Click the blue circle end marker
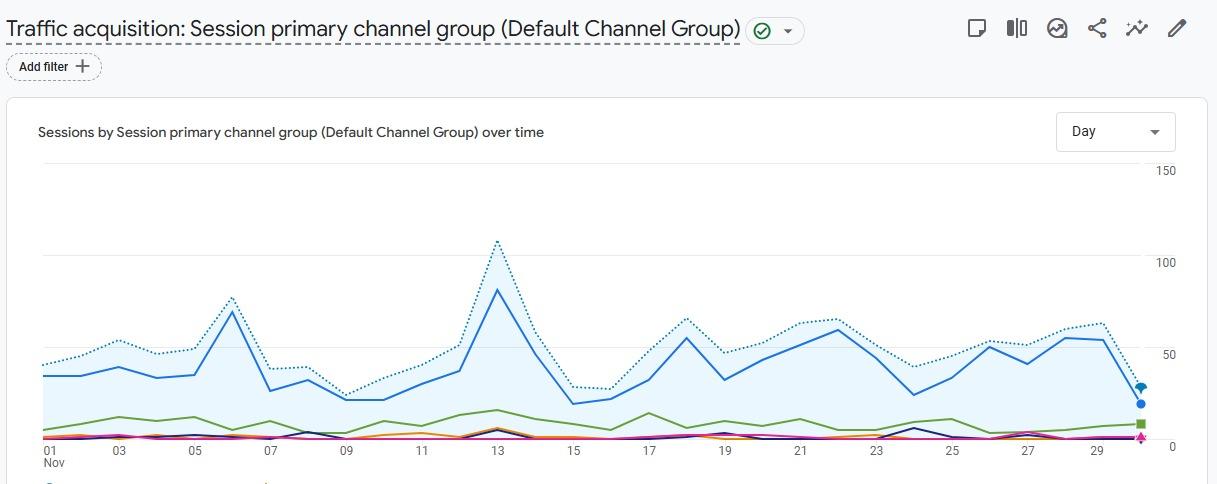This screenshot has width=1217, height=484. 1141,404
